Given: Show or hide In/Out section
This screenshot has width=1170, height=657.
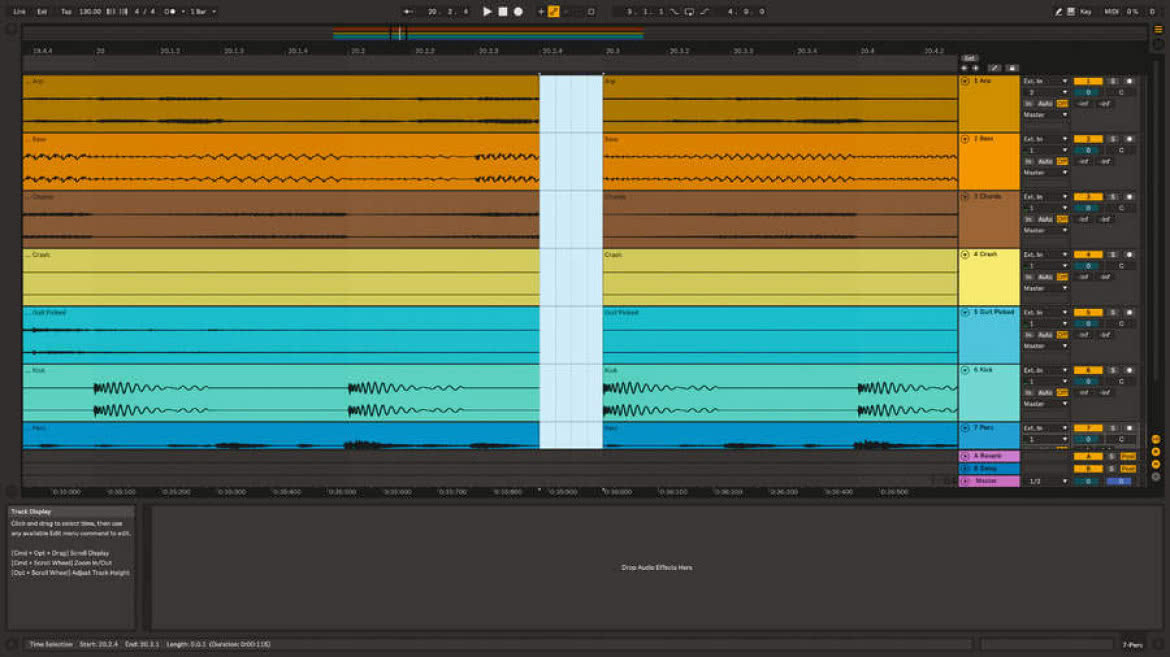Looking at the screenshot, I should pos(1156,440).
